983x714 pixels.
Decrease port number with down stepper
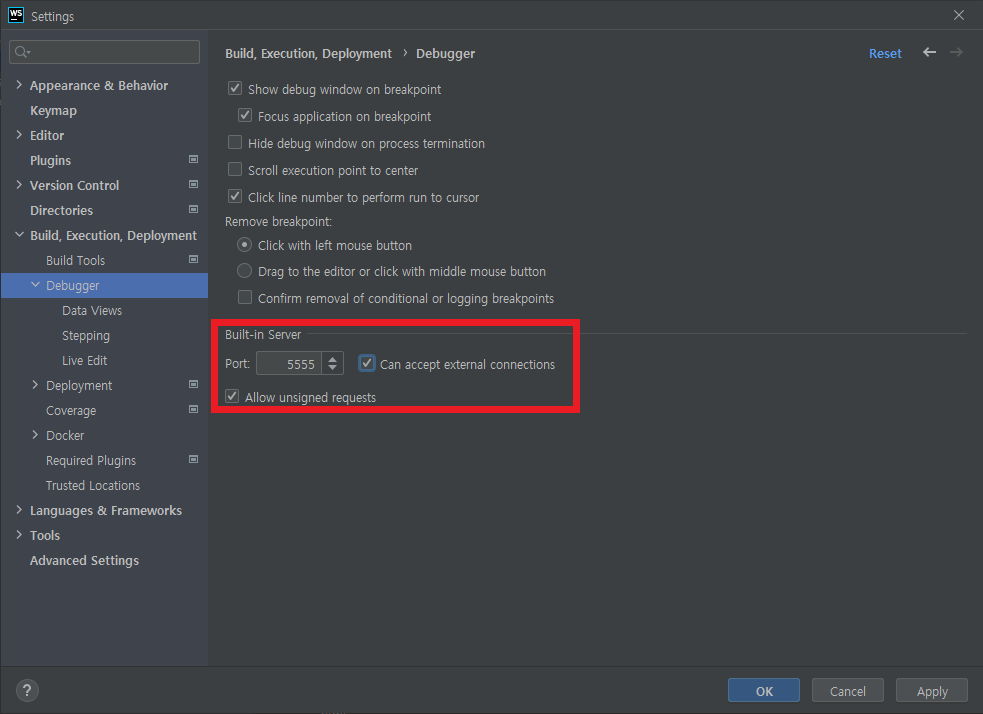click(332, 369)
